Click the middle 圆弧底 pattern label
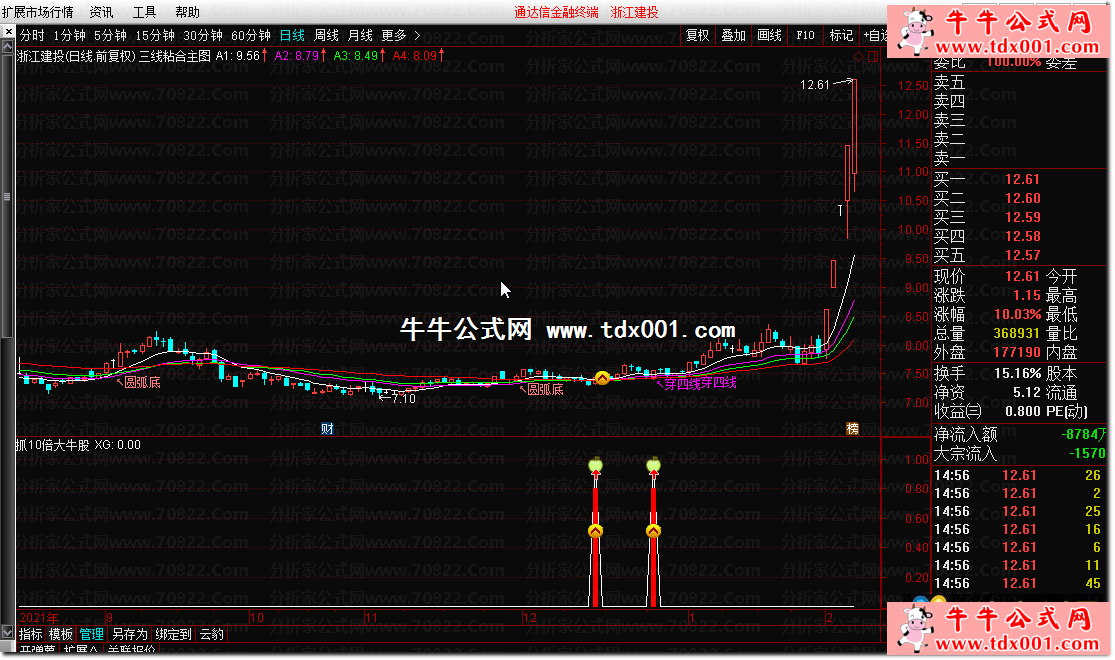Viewport: 1115px width, 660px height. pyautogui.click(x=545, y=390)
